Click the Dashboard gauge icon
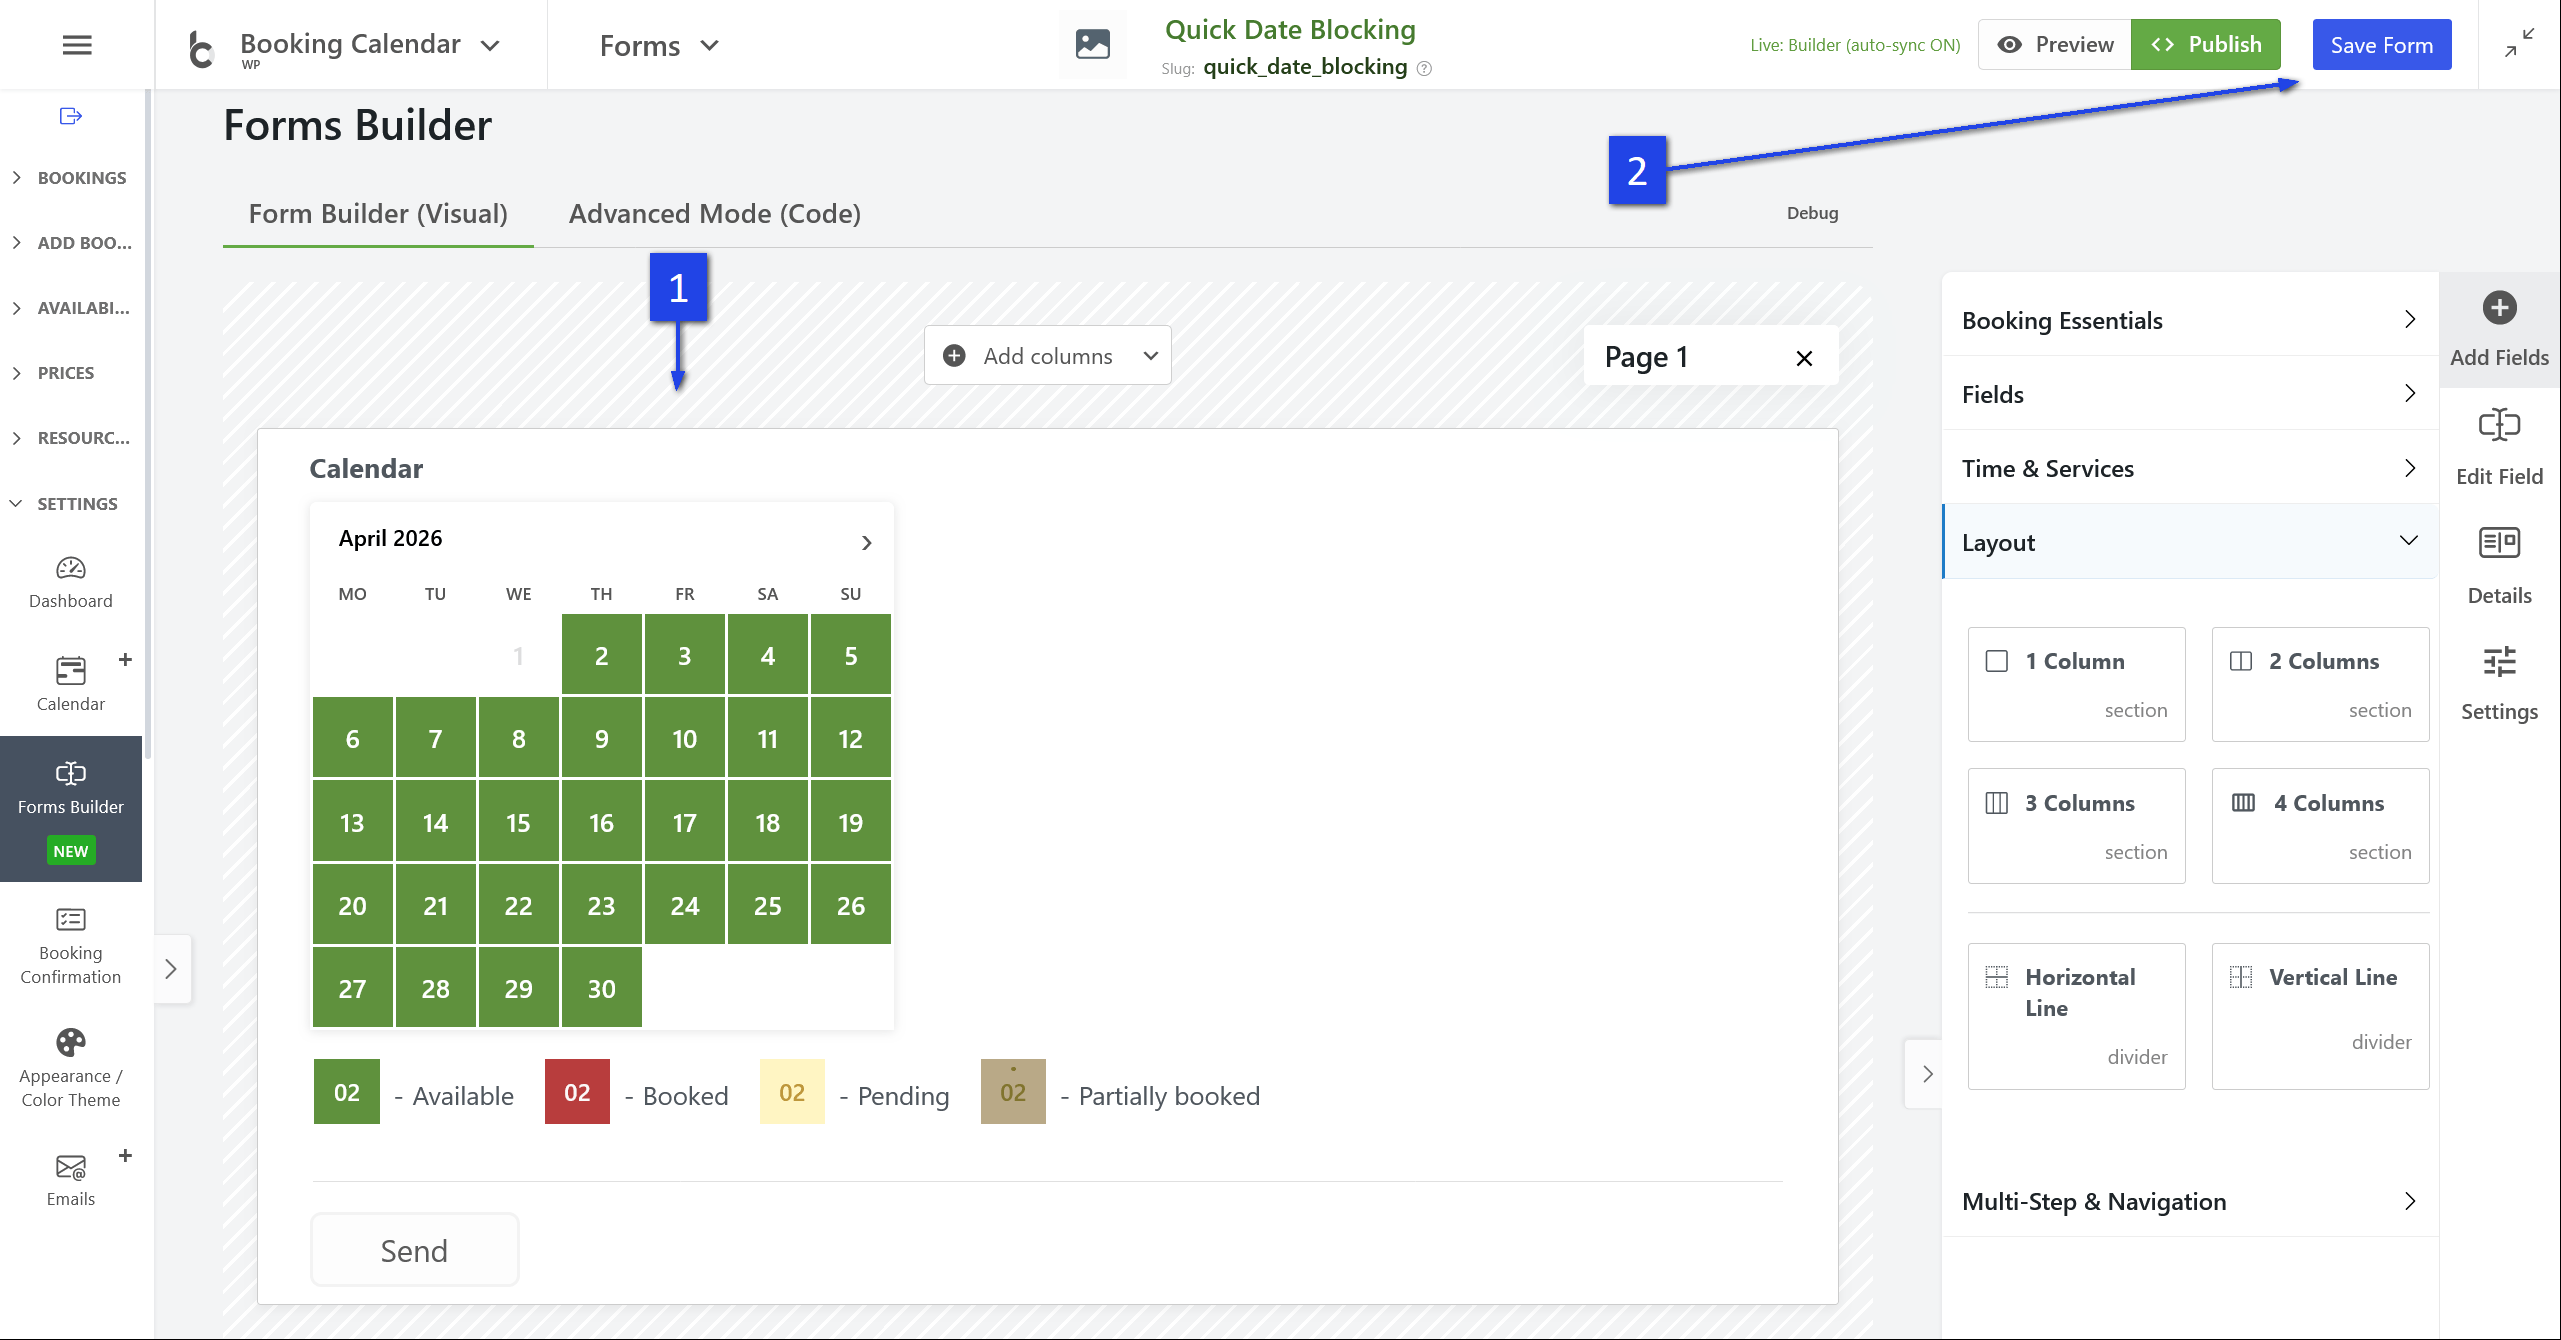2561x1340 pixels. (71, 569)
